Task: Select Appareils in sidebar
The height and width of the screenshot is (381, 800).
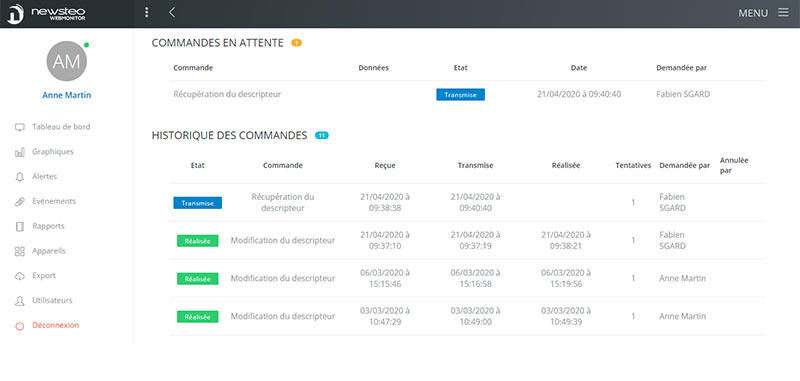Action: pyautogui.click(x=49, y=251)
